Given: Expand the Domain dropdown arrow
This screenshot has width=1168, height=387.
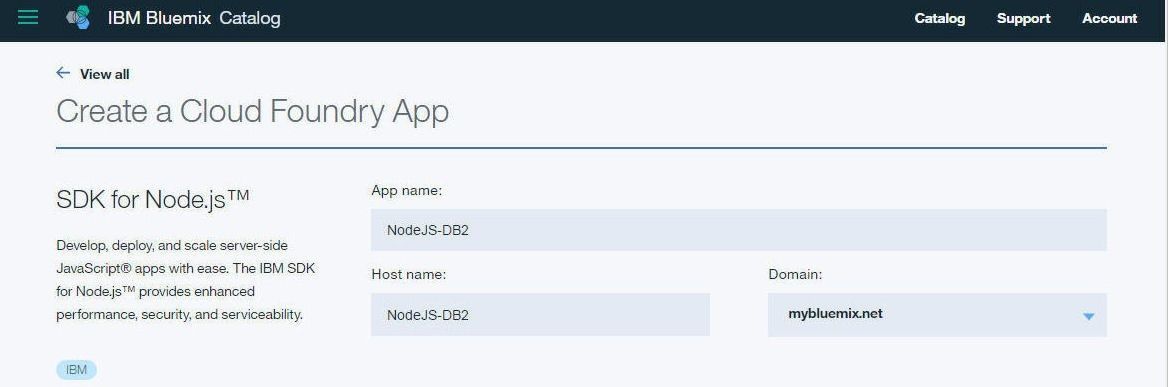Looking at the screenshot, I should coord(1088,316).
